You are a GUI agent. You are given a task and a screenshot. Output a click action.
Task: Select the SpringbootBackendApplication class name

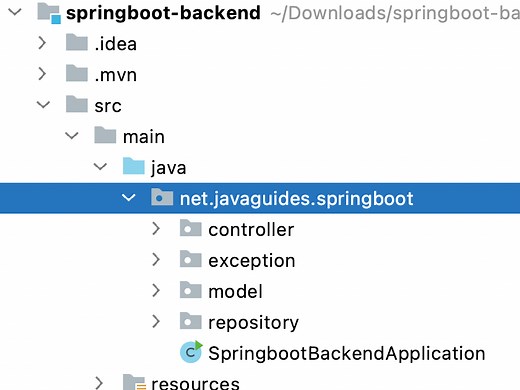coord(347,354)
